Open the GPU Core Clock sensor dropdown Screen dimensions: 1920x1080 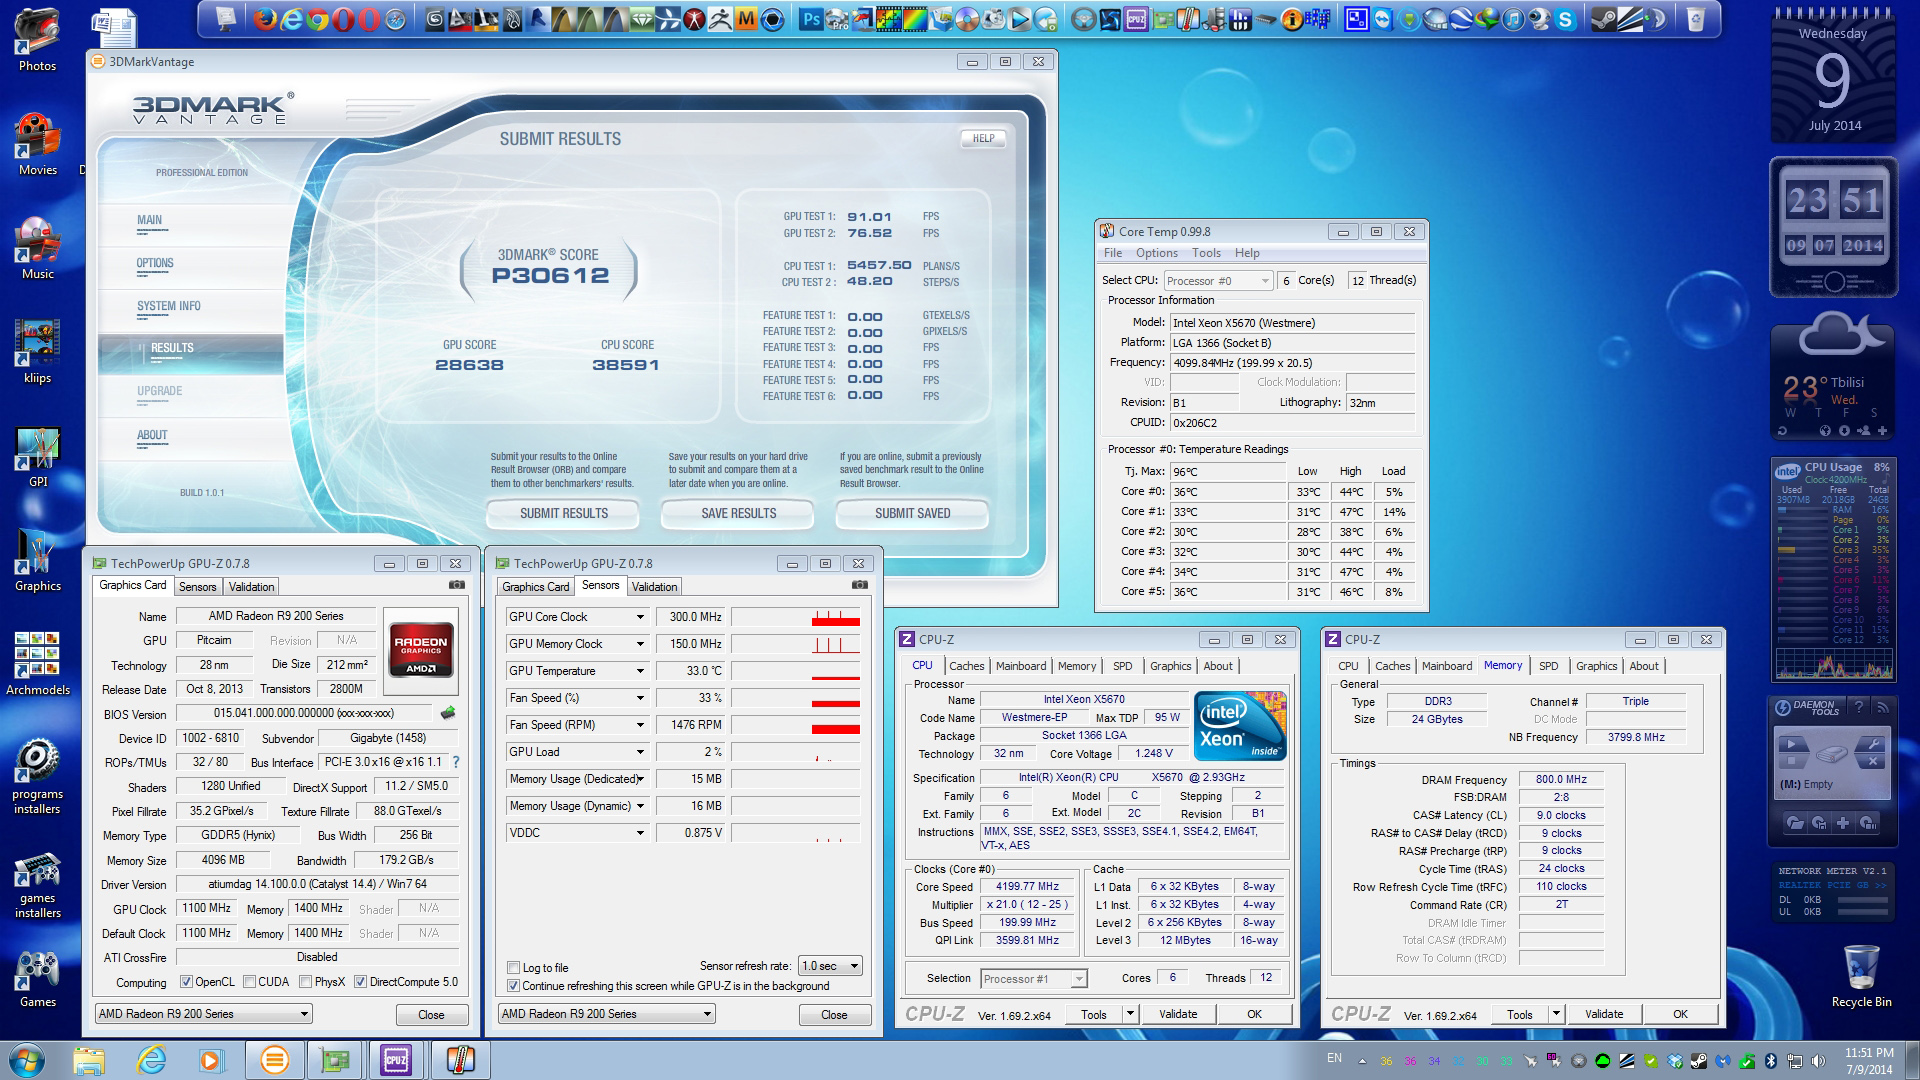click(640, 617)
